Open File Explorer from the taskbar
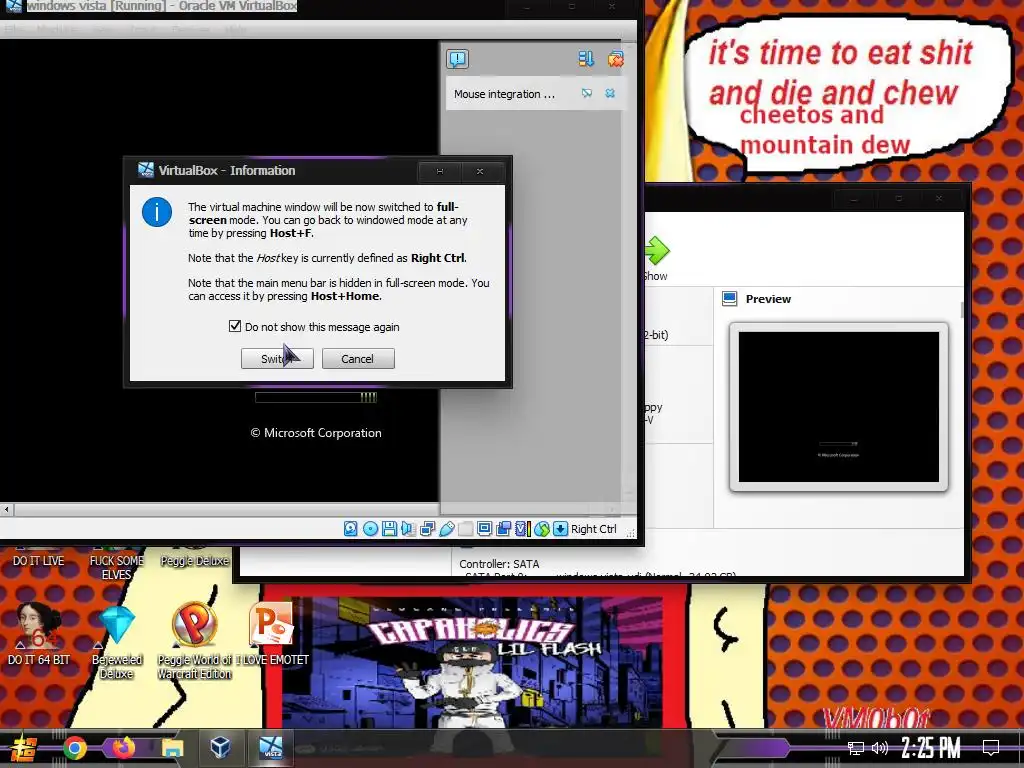 coord(172,748)
